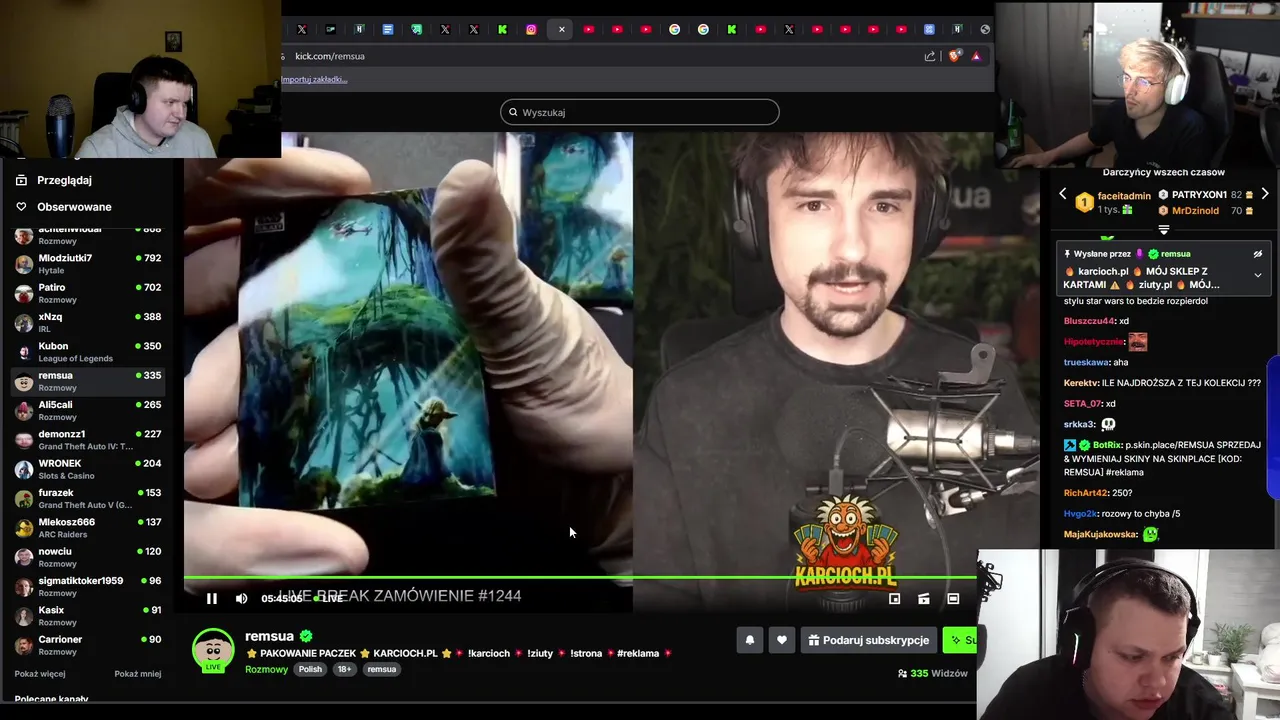
Task: Open nowciu channel in the sidebar
Action: coord(88,557)
